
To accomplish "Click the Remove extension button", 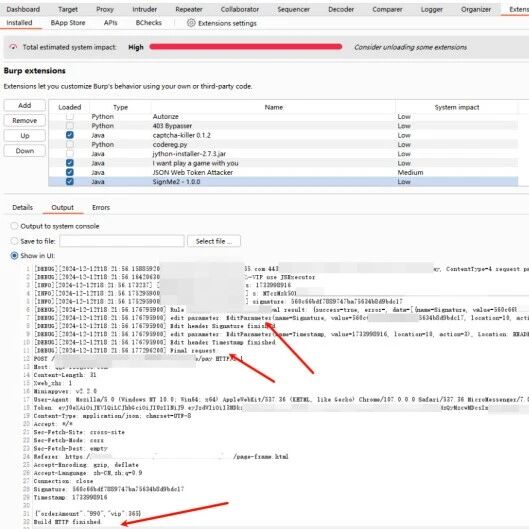I will [25, 120].
